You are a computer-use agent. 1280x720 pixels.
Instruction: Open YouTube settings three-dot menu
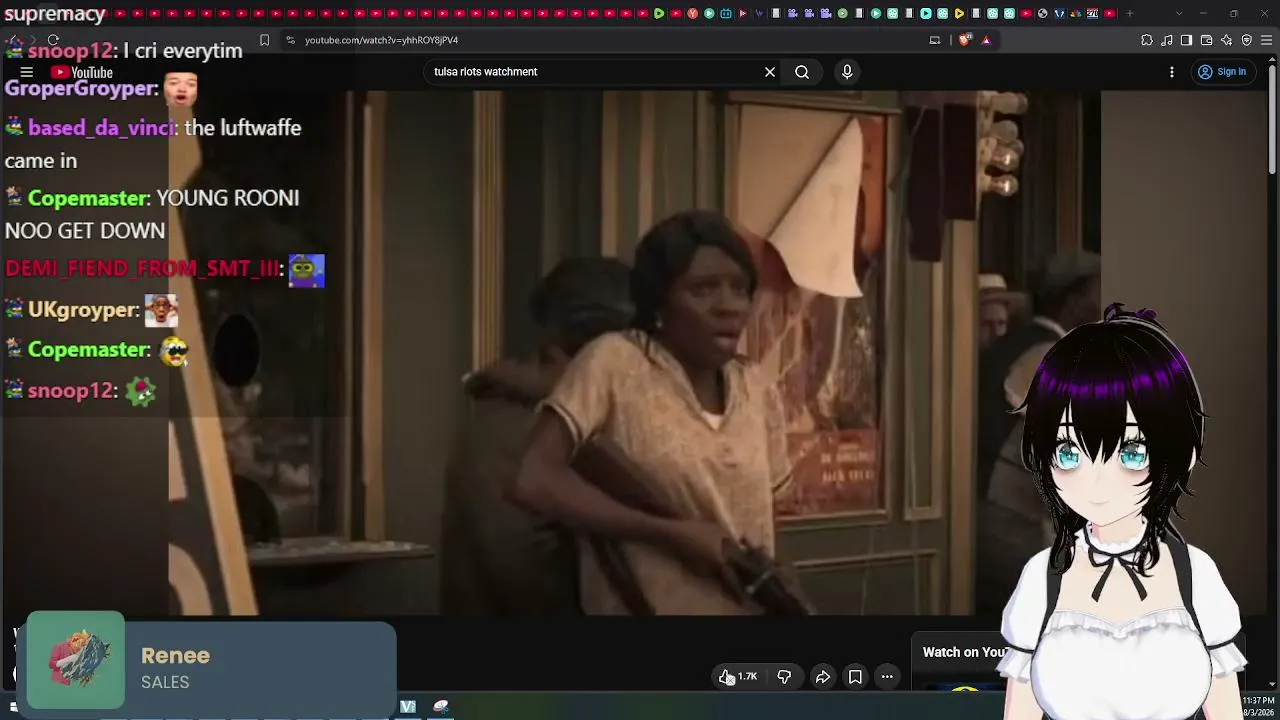point(1172,72)
